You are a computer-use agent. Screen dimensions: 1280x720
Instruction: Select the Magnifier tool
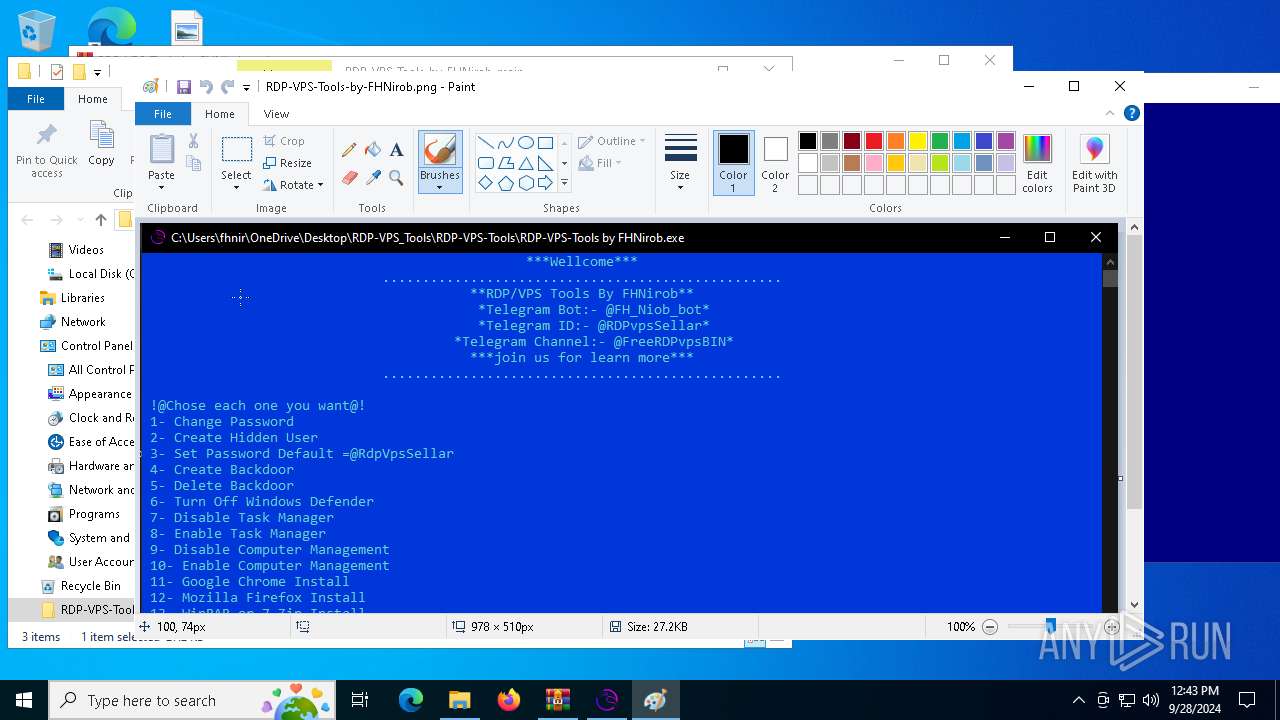(396, 178)
